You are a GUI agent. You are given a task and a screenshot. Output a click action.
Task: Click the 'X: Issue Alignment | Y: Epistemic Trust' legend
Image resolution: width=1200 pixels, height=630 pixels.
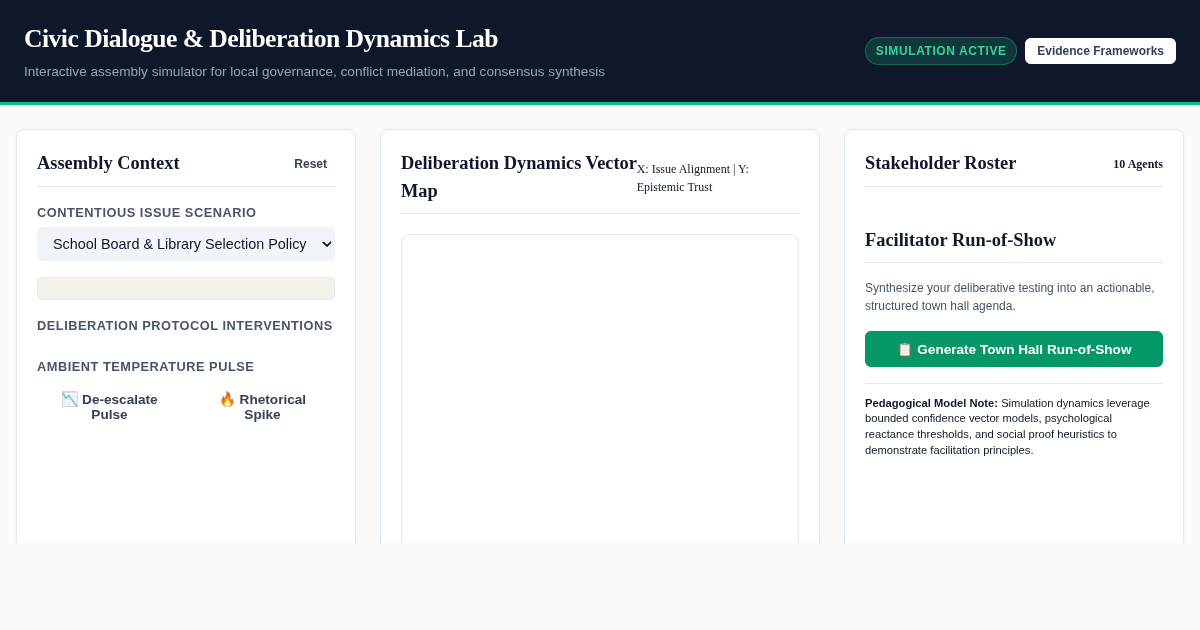point(693,178)
